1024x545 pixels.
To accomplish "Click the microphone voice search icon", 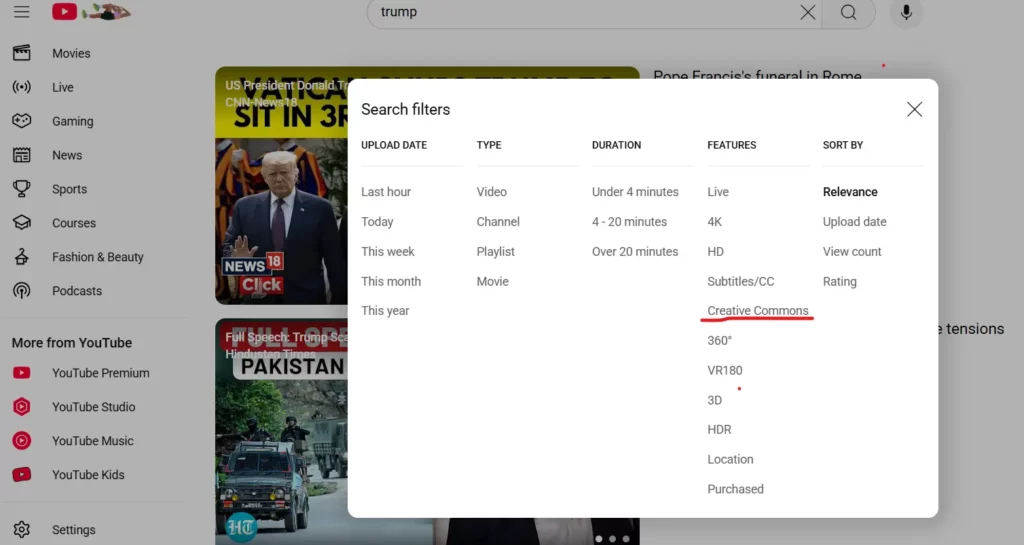I will (907, 12).
